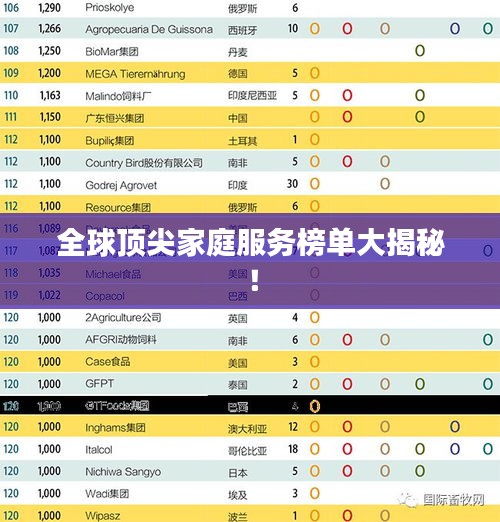Image resolution: width=500 pixels, height=522 pixels.
Task: Click the value 1,150 in the 广东恒兴 row
Action: point(50,117)
